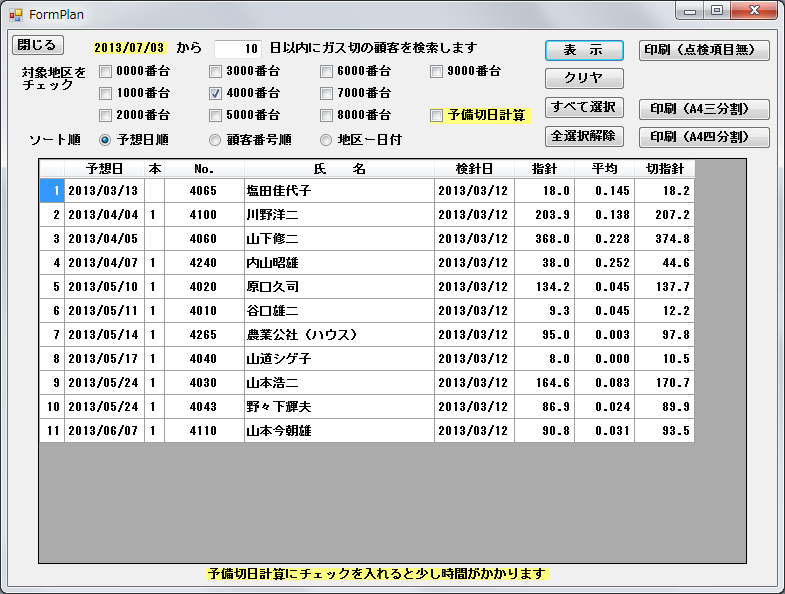Uncheck the 4000番台 checkbox

point(216,94)
